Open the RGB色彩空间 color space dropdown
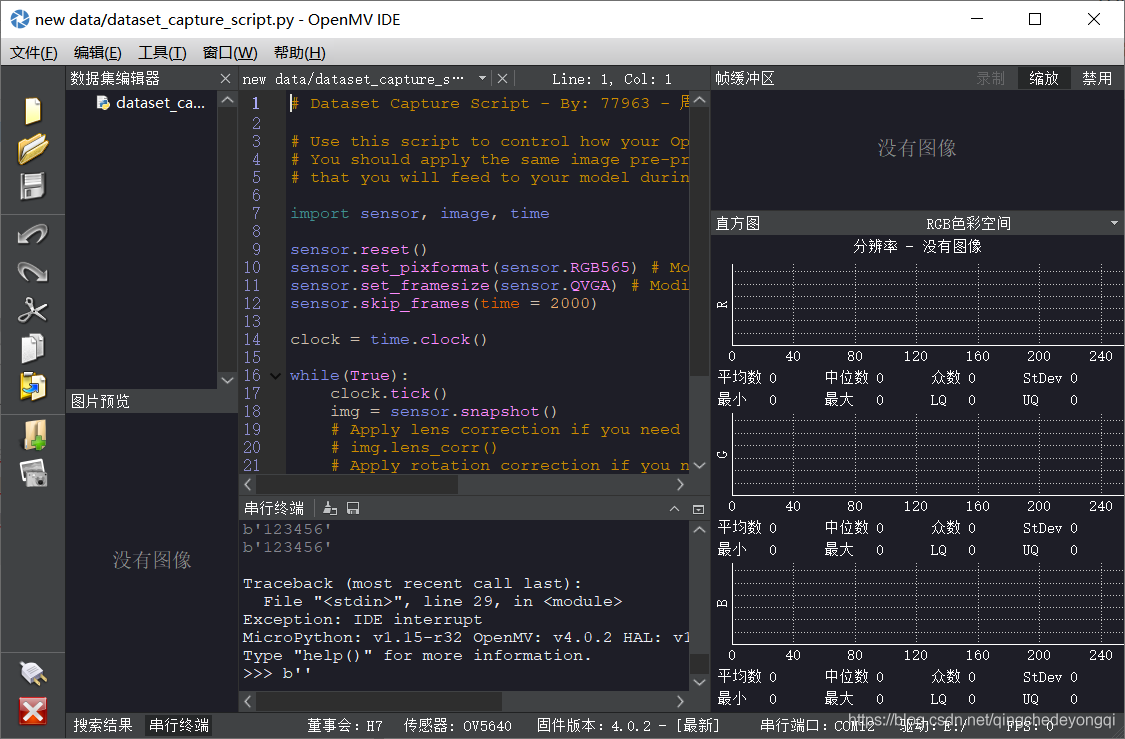 coord(1020,223)
